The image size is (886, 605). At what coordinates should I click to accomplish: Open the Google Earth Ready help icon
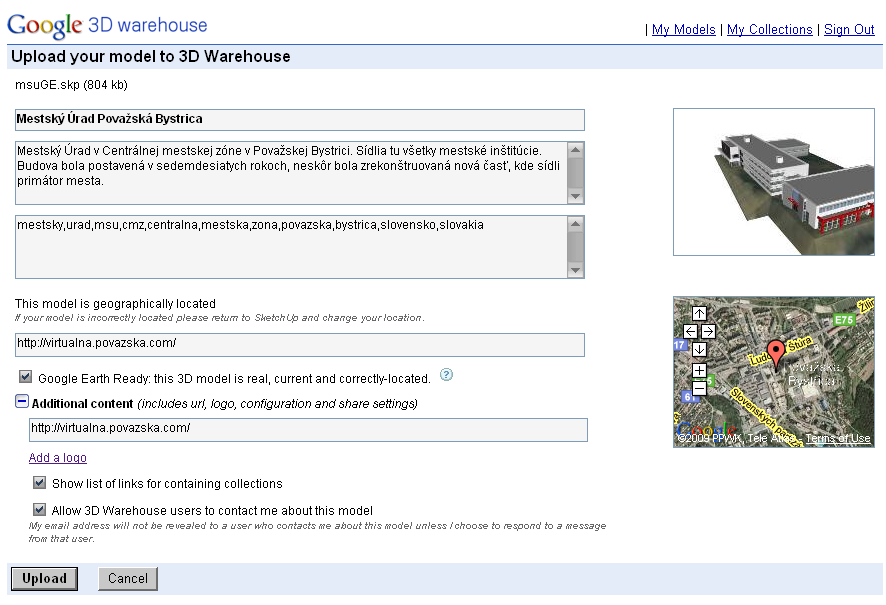point(446,375)
